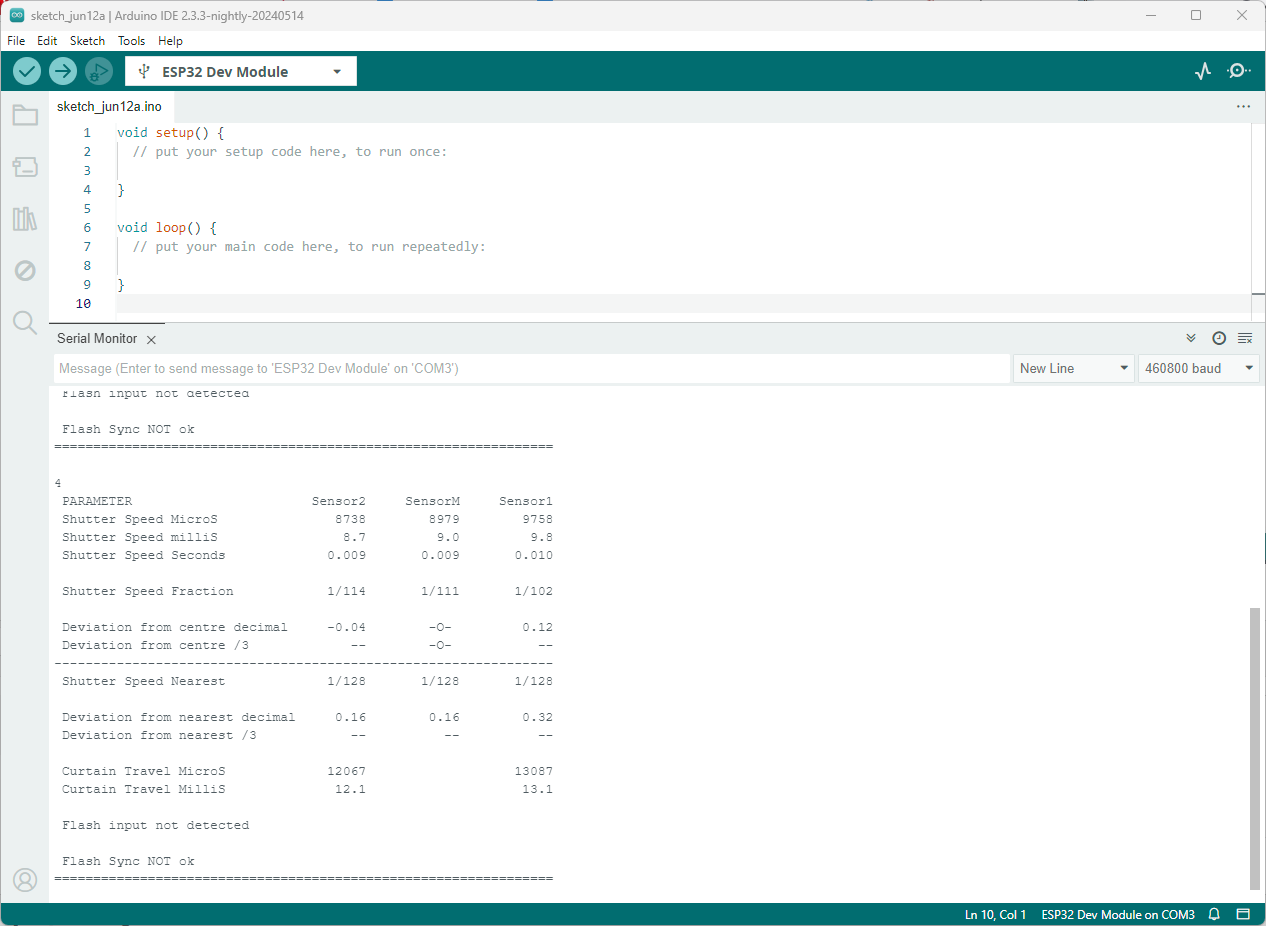Viewport: 1266px width, 926px height.
Task: Open the Library Manager sidebar icon
Action: [x=25, y=219]
